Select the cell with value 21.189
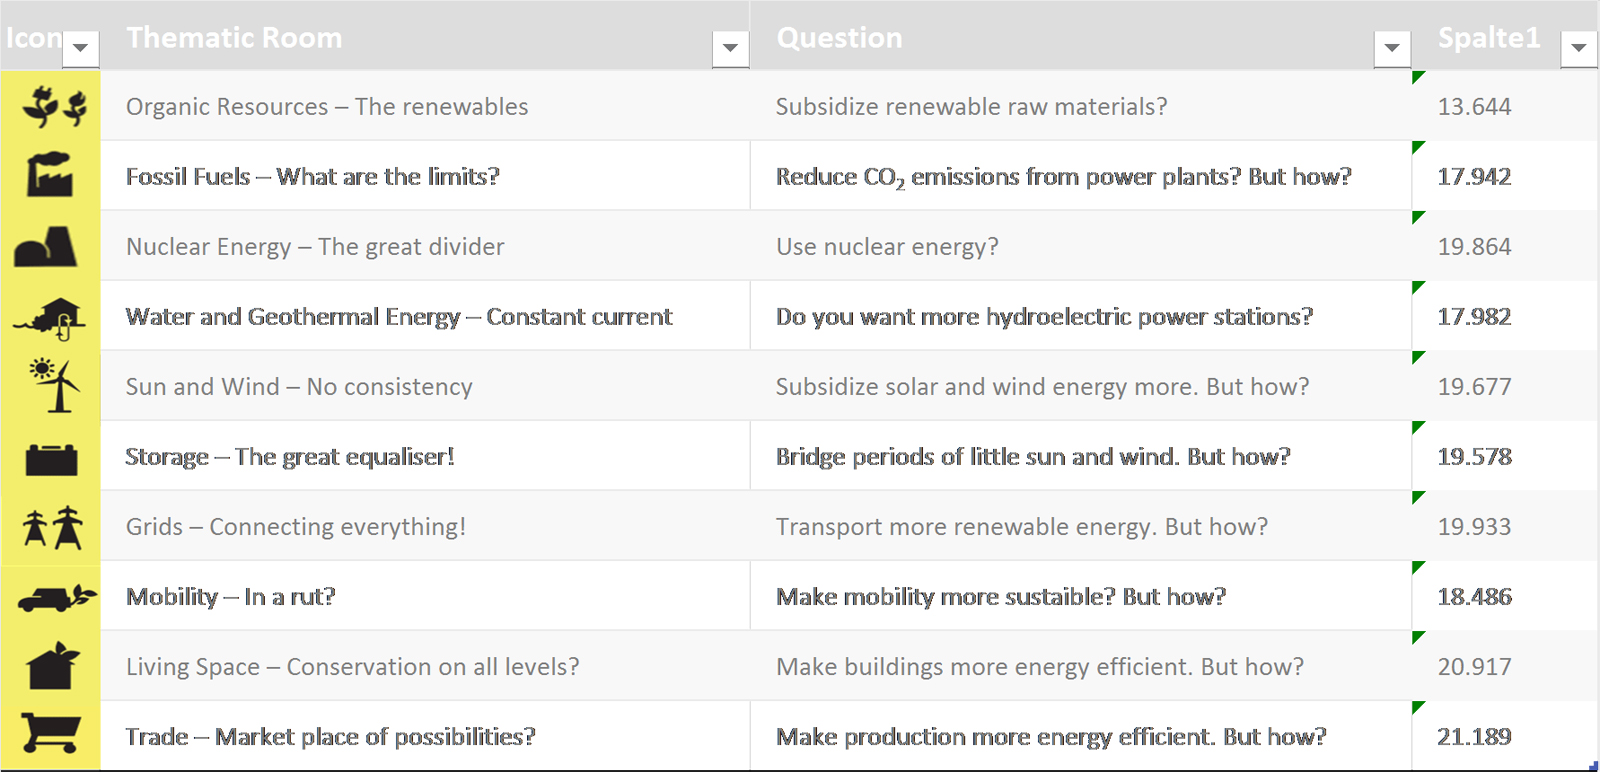This screenshot has height=772, width=1600. (x=1474, y=737)
